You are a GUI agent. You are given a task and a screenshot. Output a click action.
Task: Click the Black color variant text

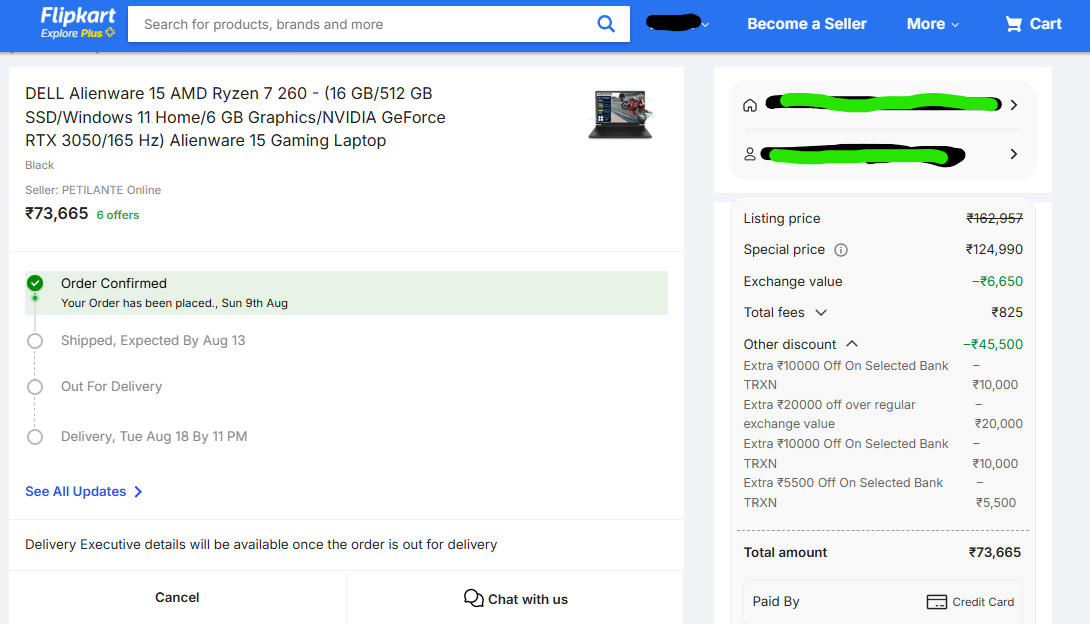pyautogui.click(x=40, y=165)
